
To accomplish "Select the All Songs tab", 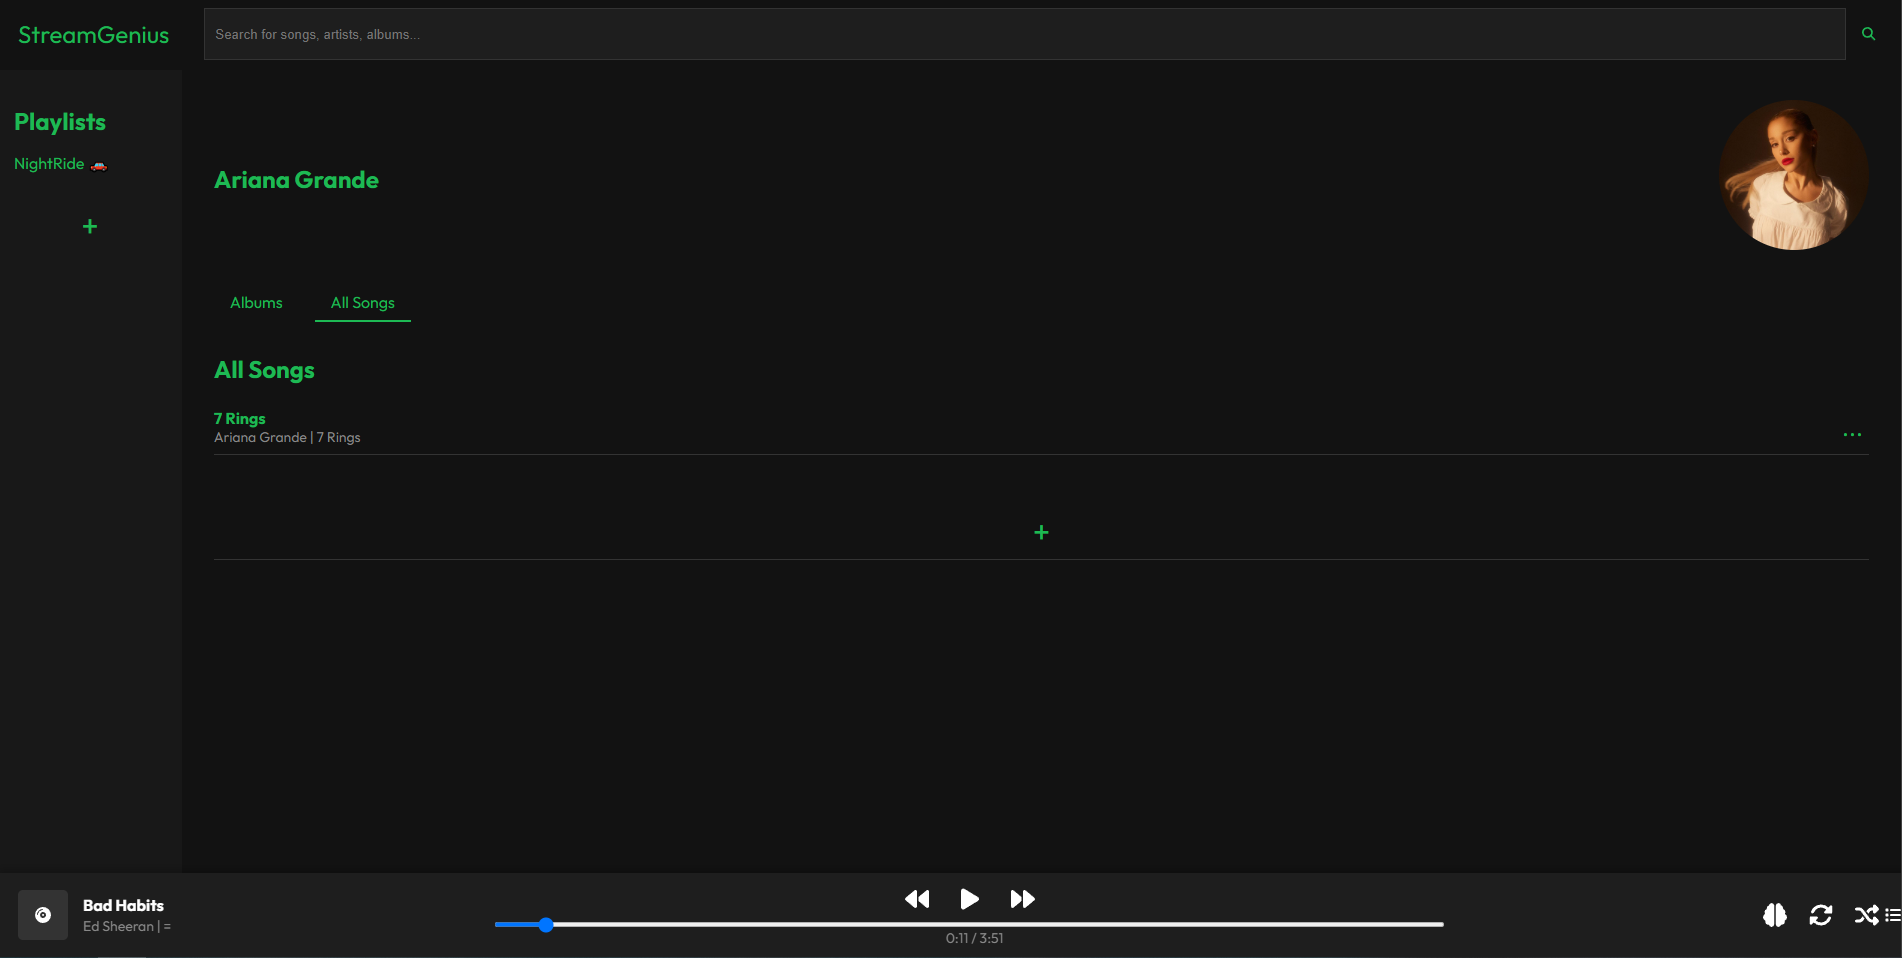I will point(363,303).
